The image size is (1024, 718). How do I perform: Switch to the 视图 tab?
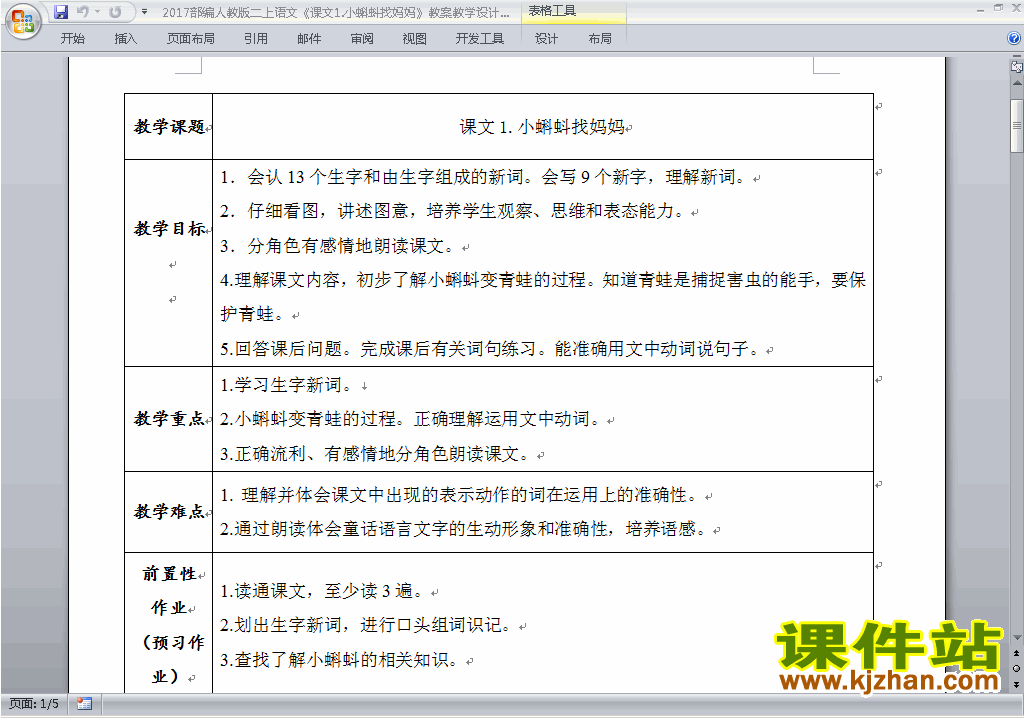[x=415, y=39]
